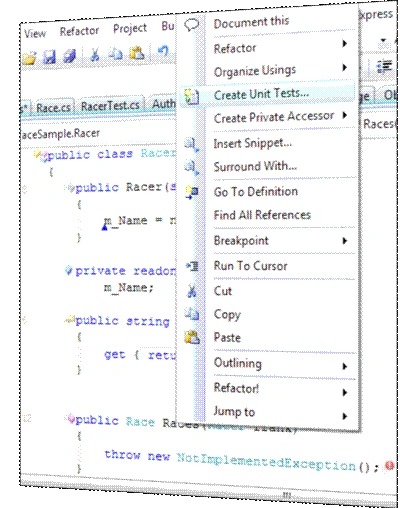Click the Races member dropdown at right

[378, 124]
